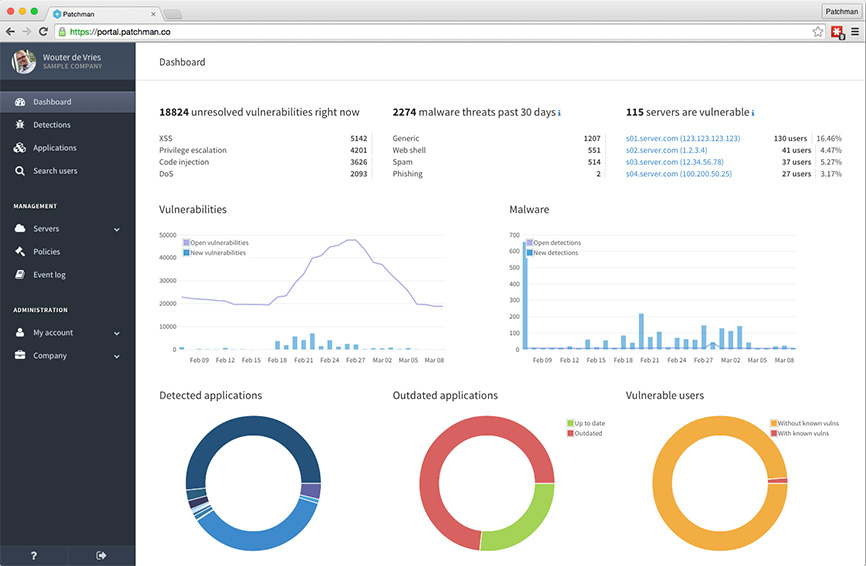Select the Policies gavel icon
The width and height of the screenshot is (866, 566).
point(20,252)
